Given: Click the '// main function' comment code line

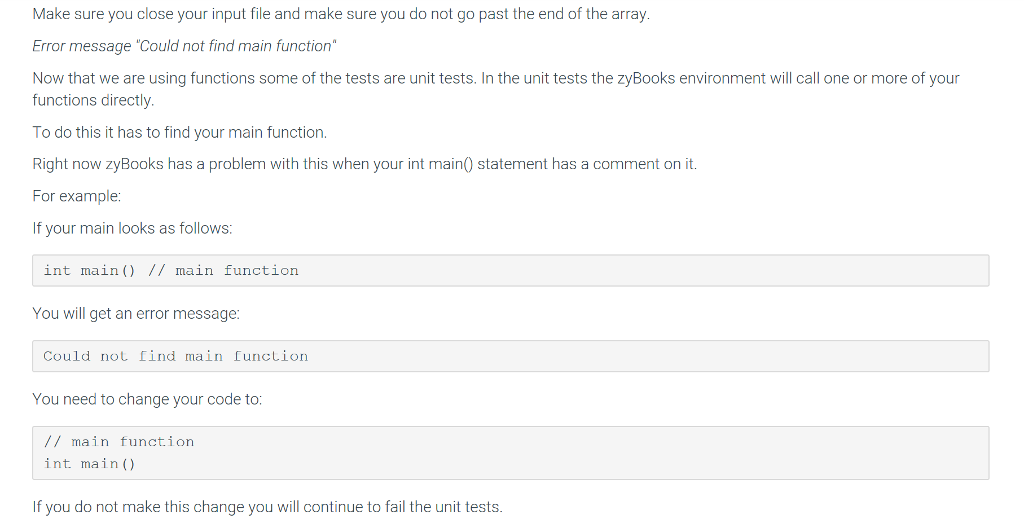Looking at the screenshot, I should pos(119,442).
